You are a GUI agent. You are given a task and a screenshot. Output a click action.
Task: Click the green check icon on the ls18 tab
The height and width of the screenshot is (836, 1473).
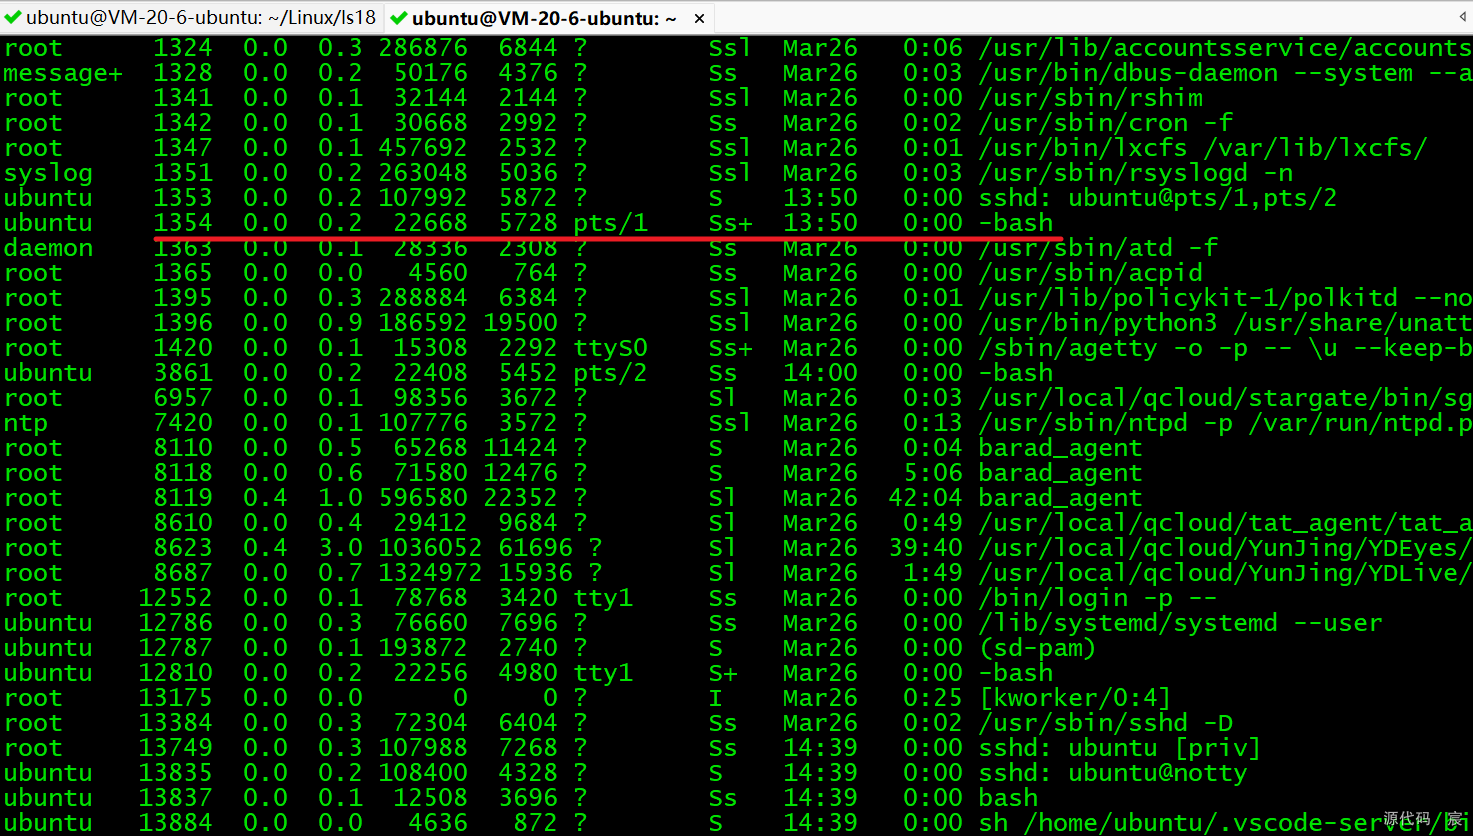tap(13, 17)
